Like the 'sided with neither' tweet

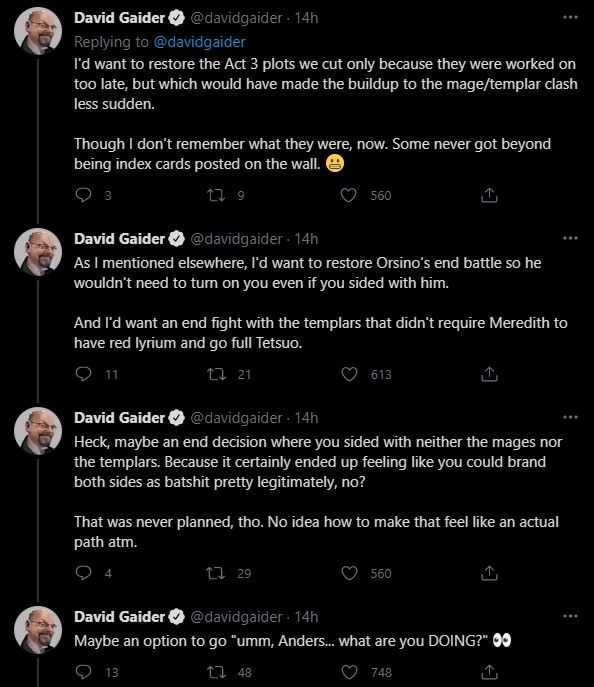(349, 573)
